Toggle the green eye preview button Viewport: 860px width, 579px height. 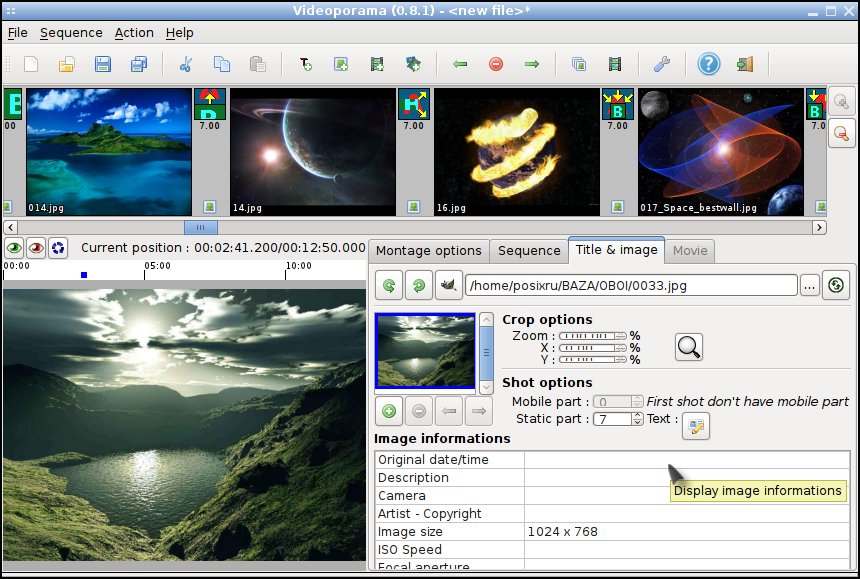14,248
